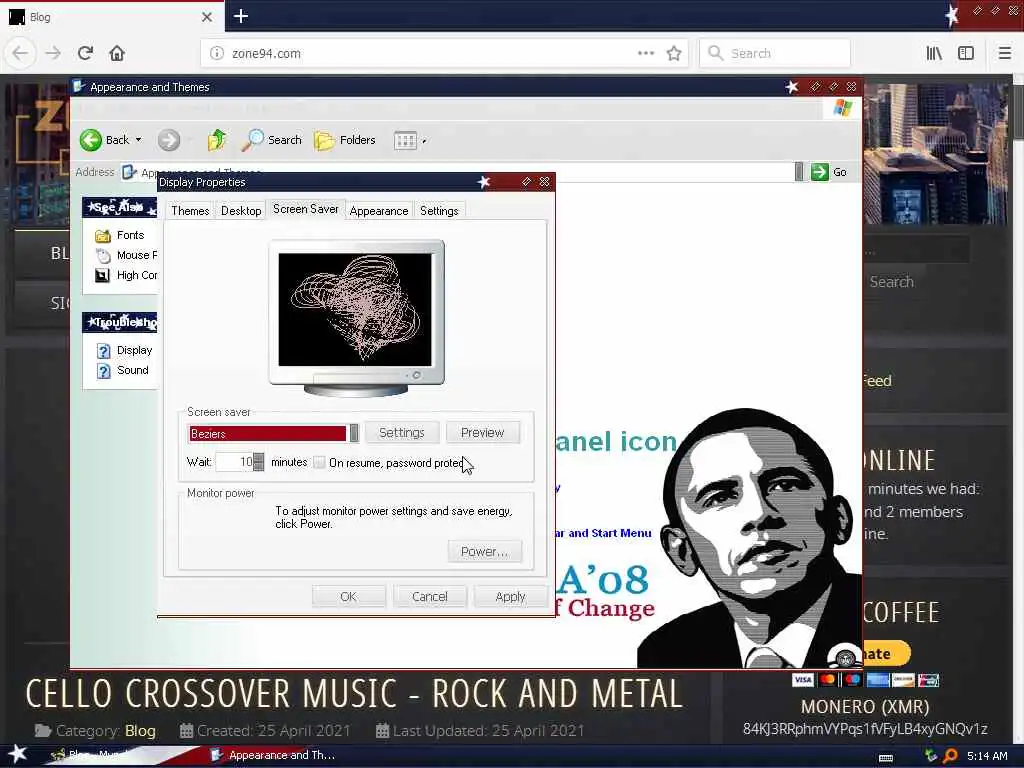This screenshot has width=1024, height=768.
Task: Select Appearance and Themes taskbar button
Action: pyautogui.click(x=274, y=755)
